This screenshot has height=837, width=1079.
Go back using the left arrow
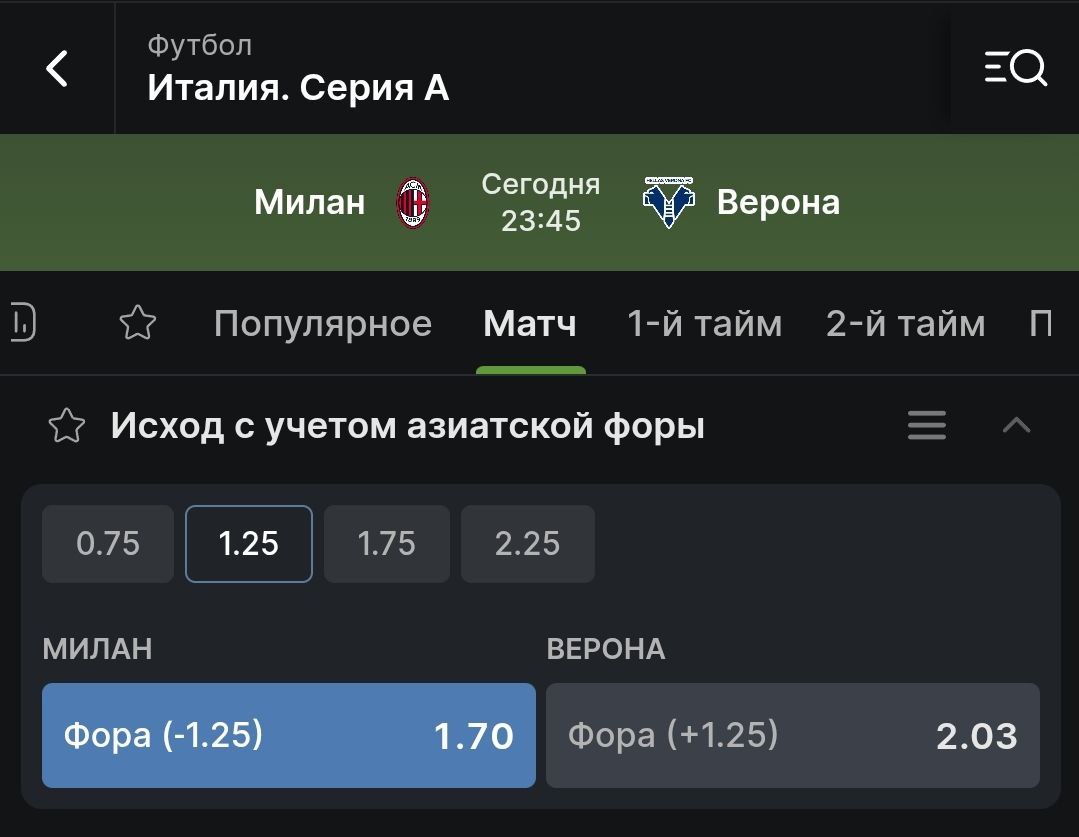(x=56, y=68)
